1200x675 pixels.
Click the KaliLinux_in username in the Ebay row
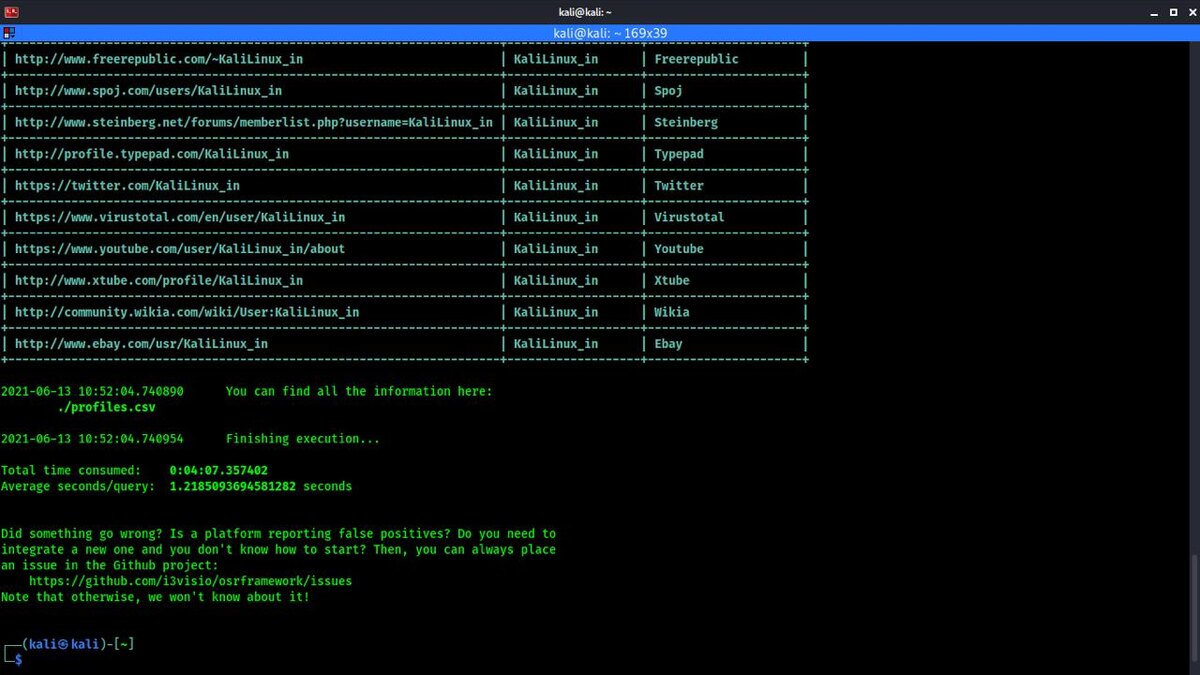(x=556, y=344)
